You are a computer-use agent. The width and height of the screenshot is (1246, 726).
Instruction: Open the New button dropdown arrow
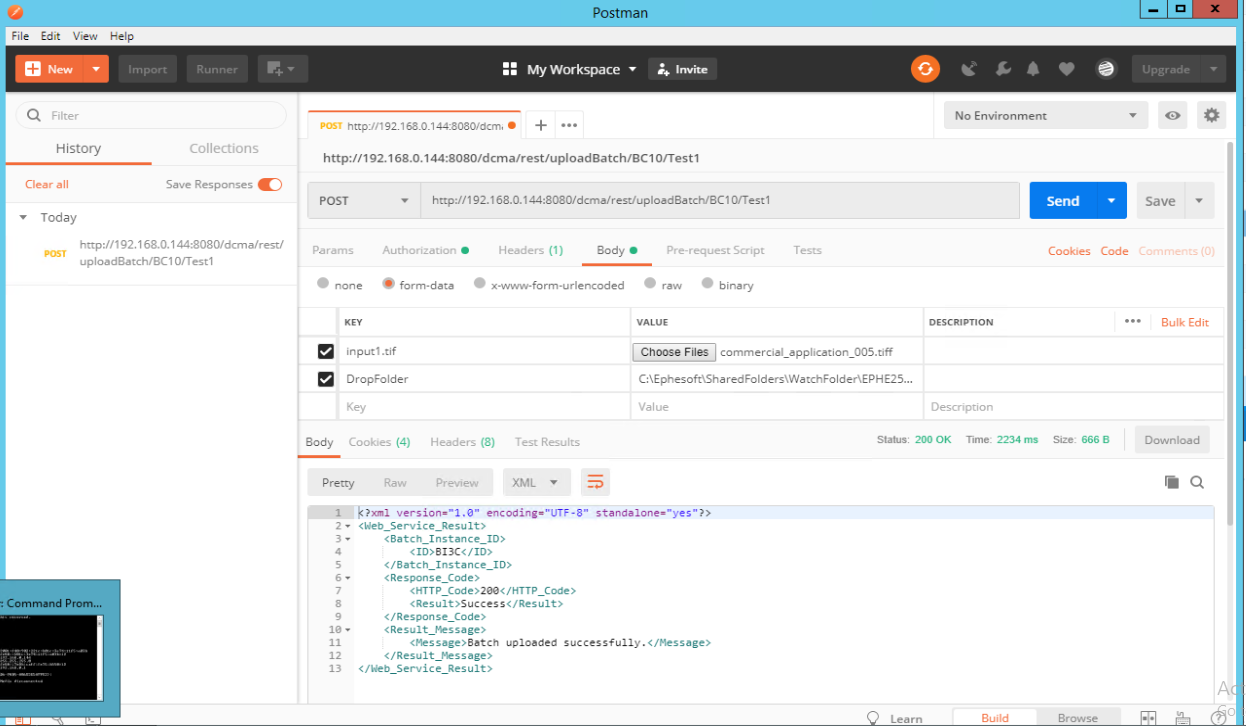point(96,69)
